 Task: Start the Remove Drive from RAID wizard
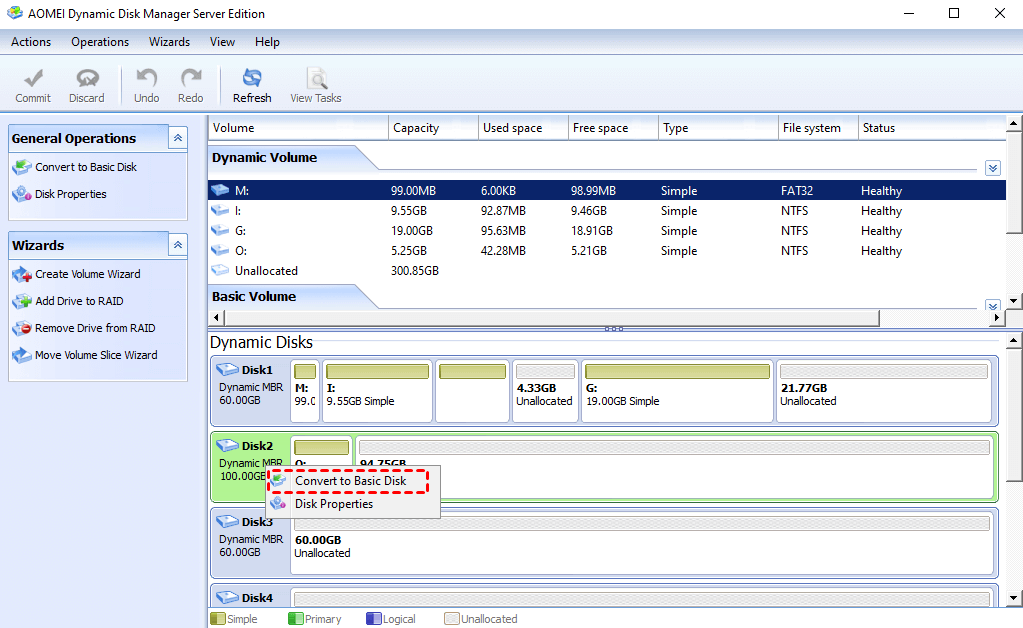[x=95, y=328]
